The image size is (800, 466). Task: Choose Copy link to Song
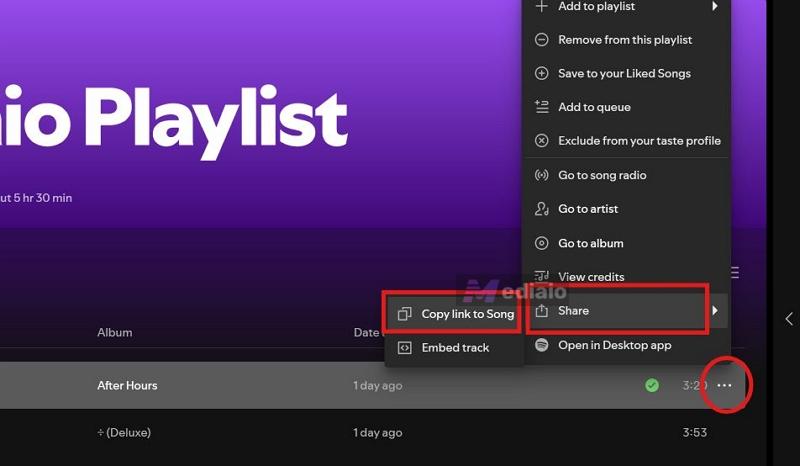point(454,314)
